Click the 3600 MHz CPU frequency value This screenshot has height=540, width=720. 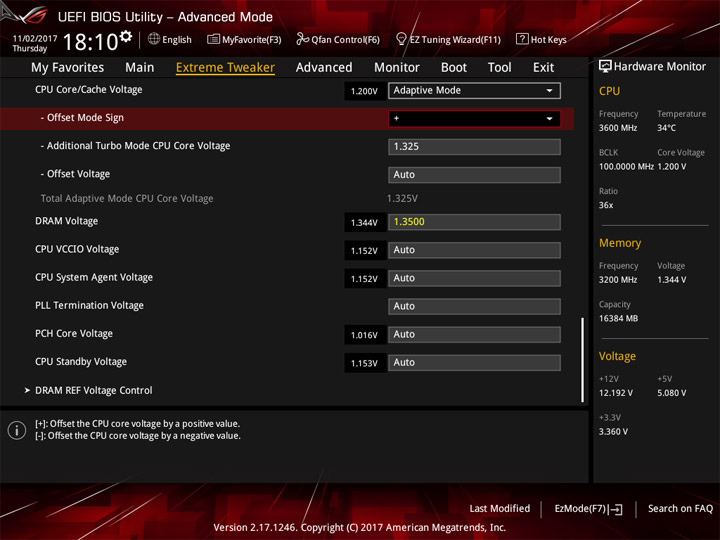618,128
